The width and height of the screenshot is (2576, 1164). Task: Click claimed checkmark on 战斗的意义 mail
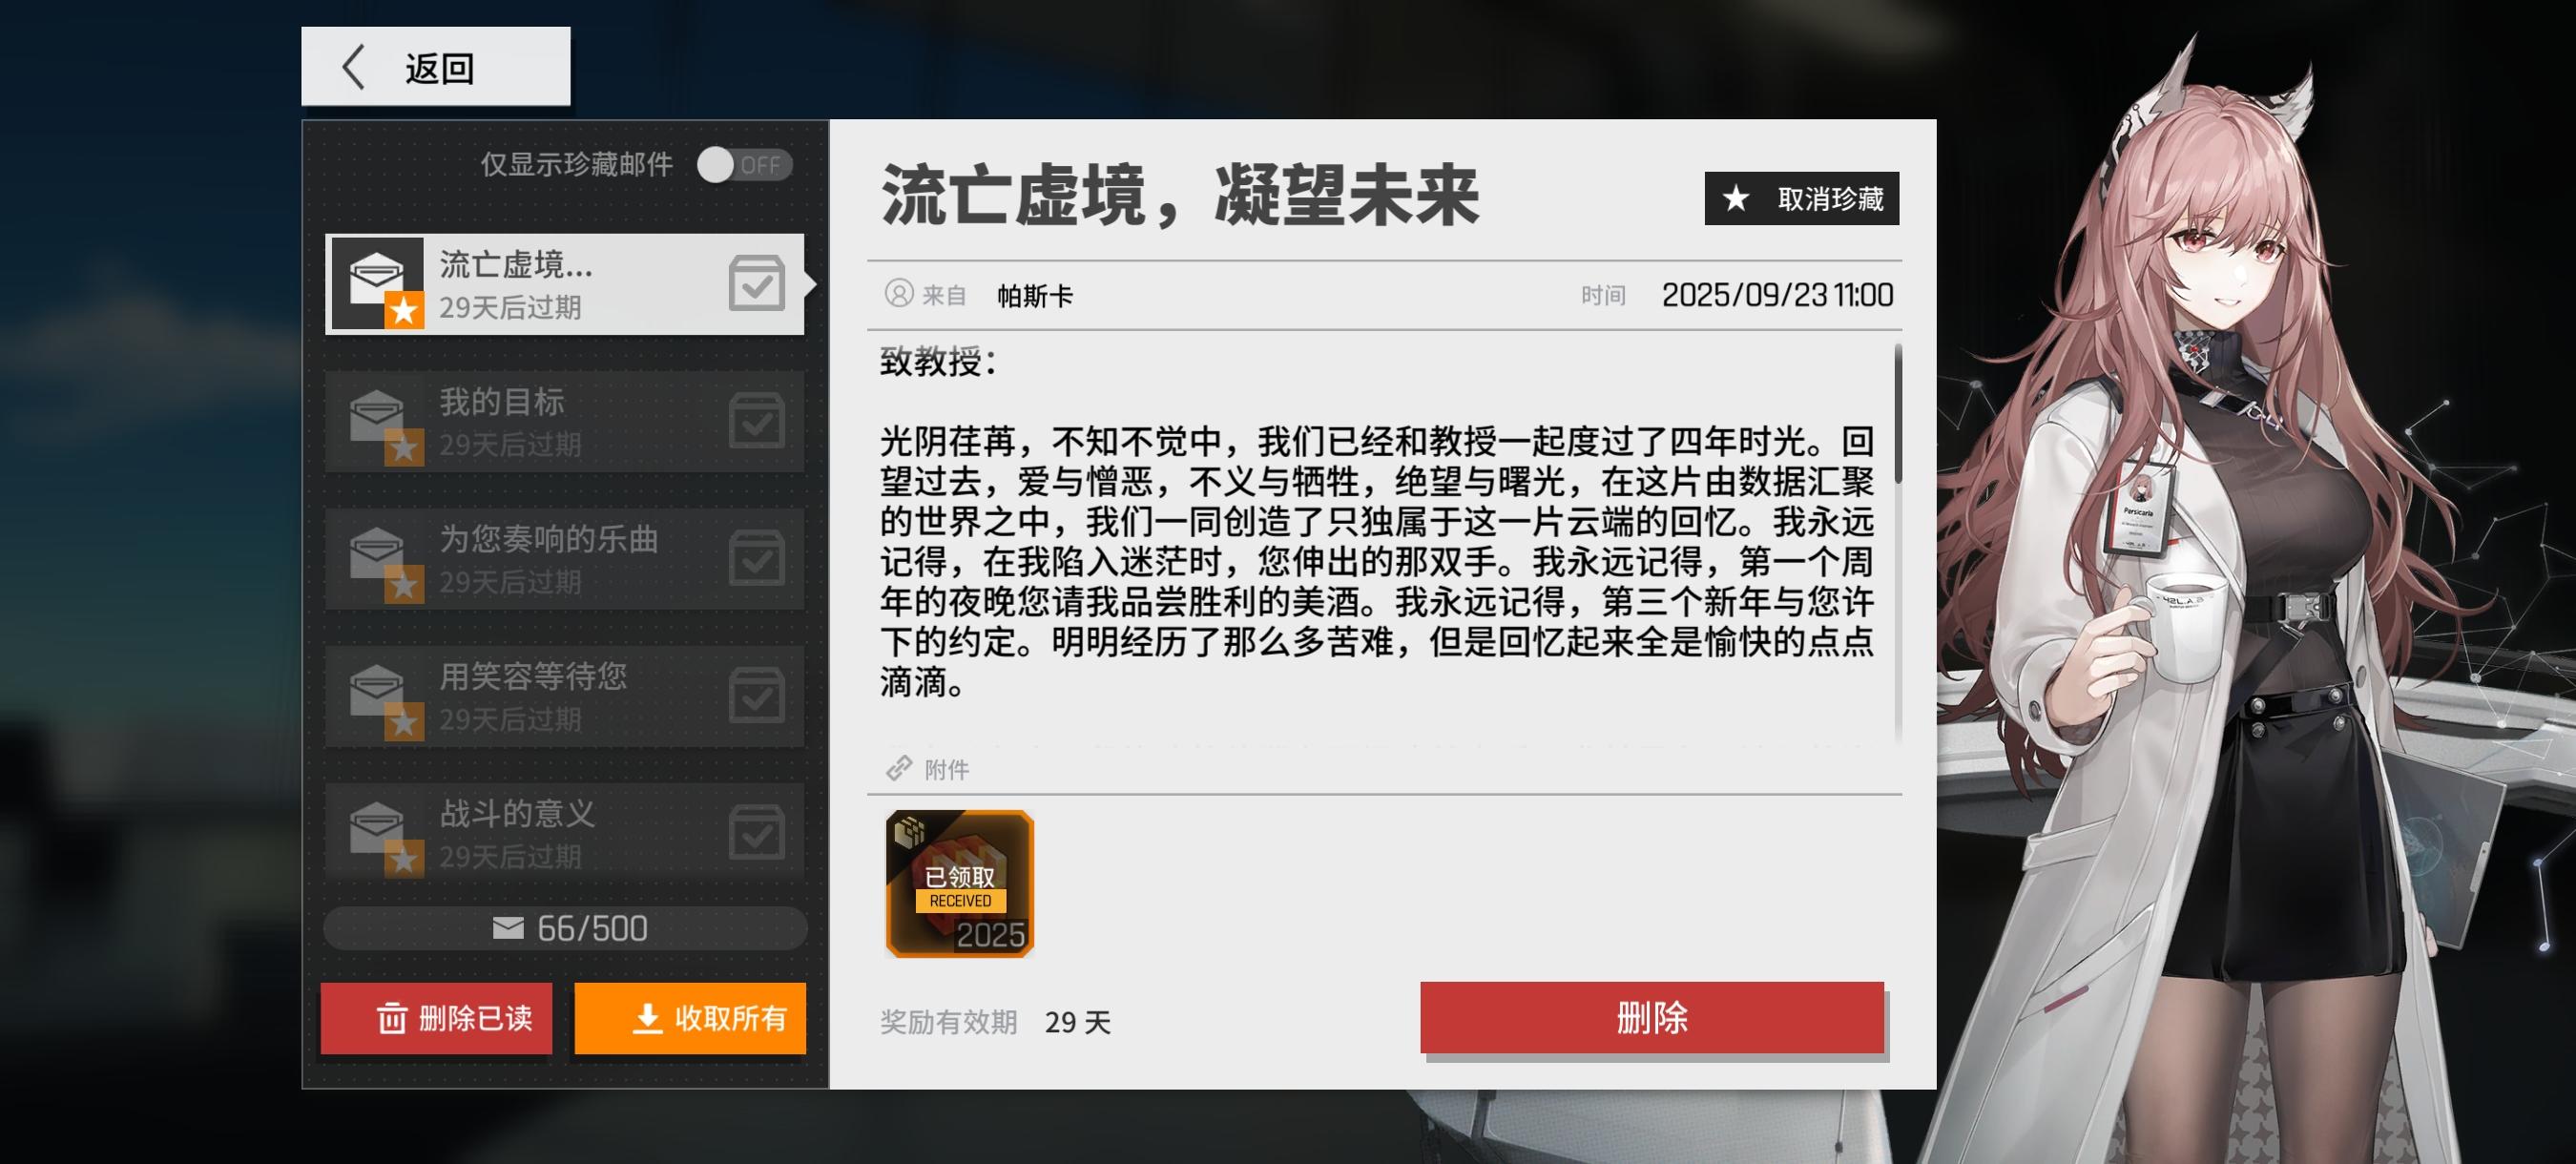pos(757,831)
